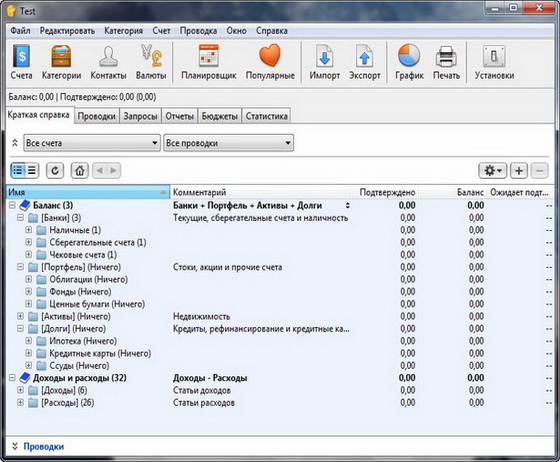Screen dimensions: 560x462
Task: Toggle the flat list view mode button
Action: (32, 170)
